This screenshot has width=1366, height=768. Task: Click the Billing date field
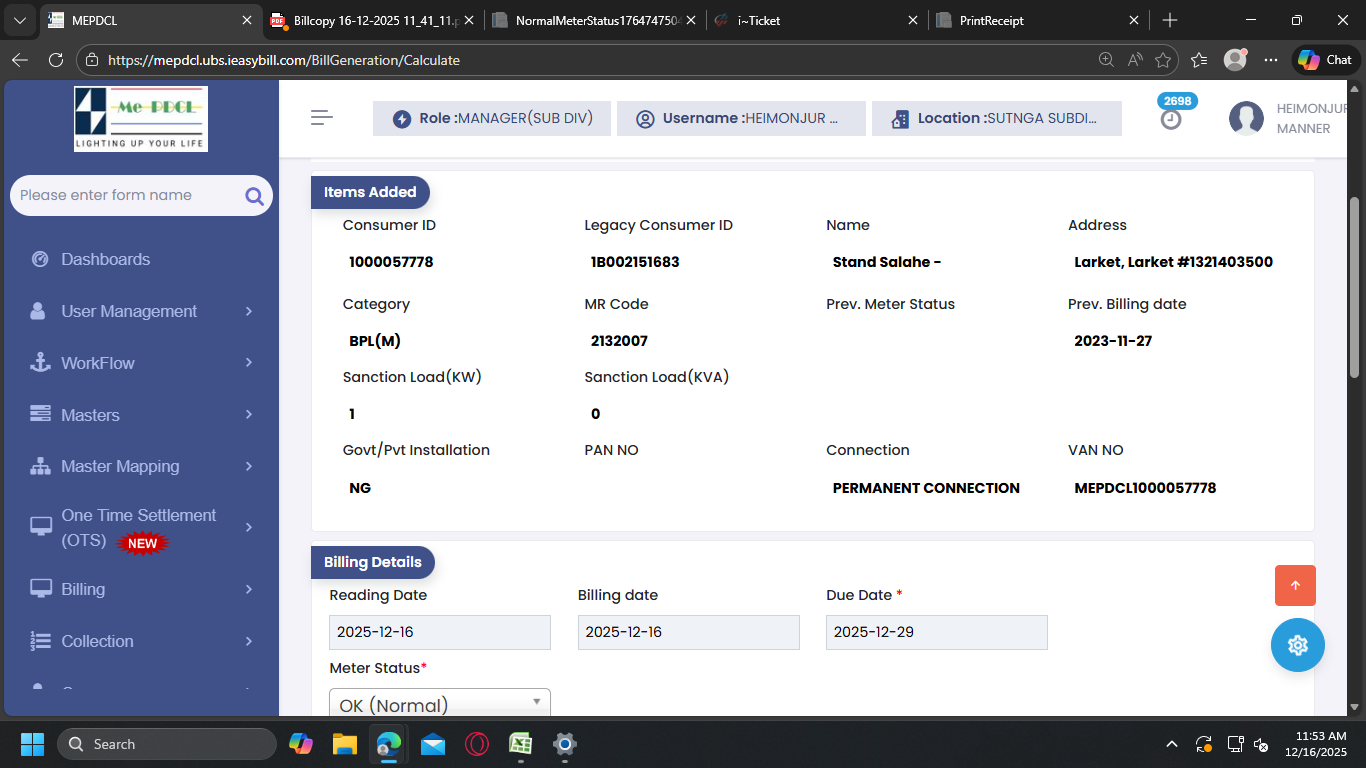pyautogui.click(x=689, y=632)
